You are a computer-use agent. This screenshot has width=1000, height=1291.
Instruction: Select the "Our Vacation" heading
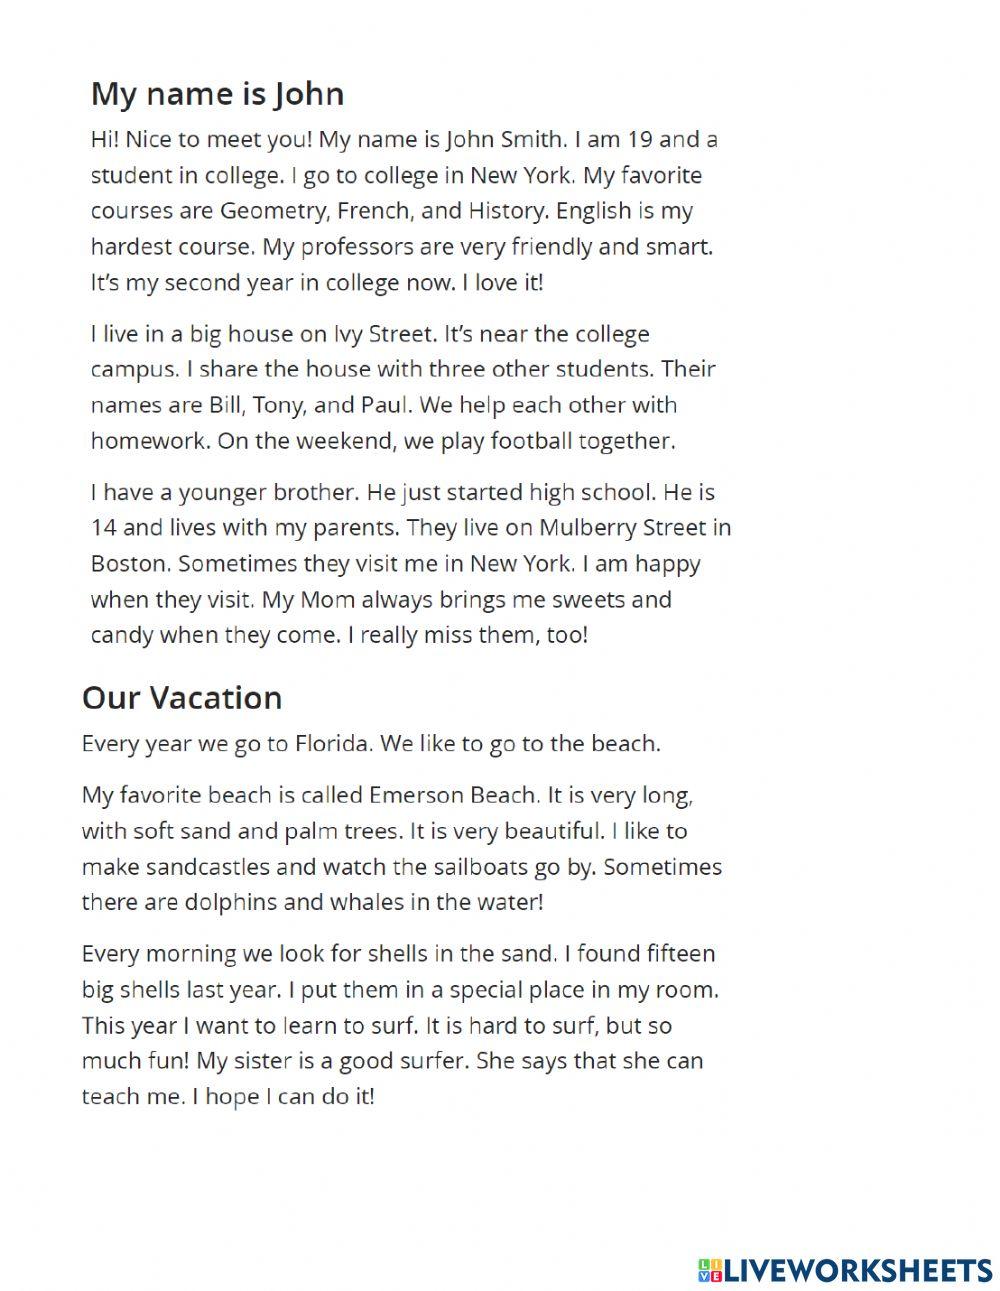click(x=181, y=697)
